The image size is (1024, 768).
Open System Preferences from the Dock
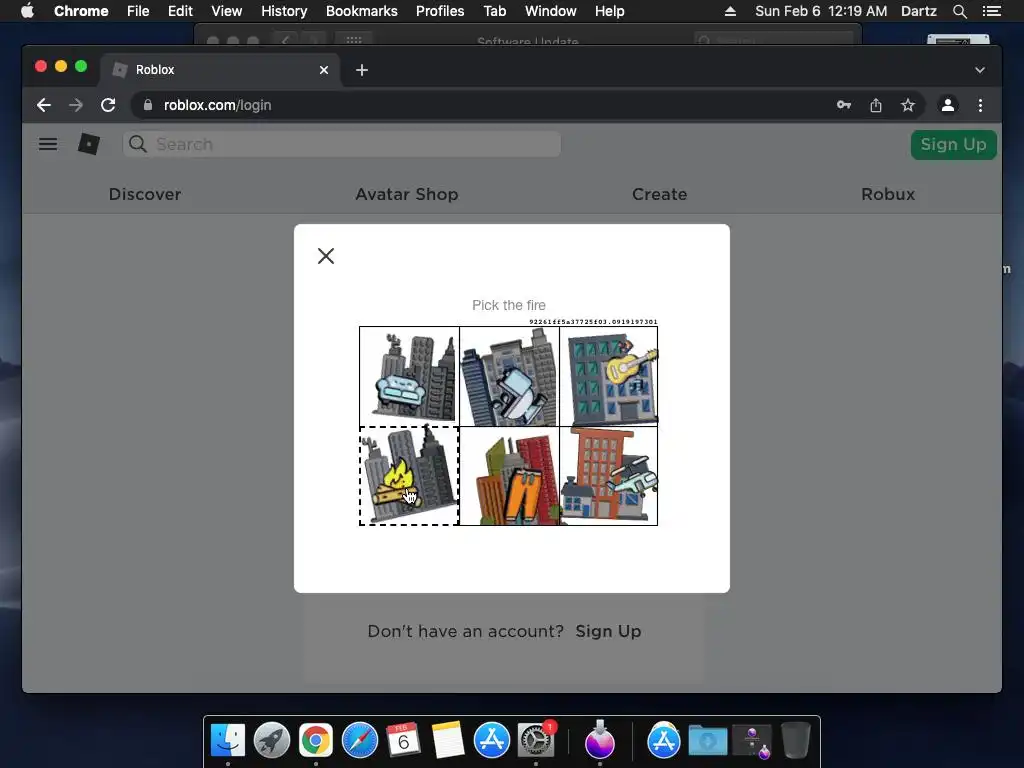tap(536, 740)
